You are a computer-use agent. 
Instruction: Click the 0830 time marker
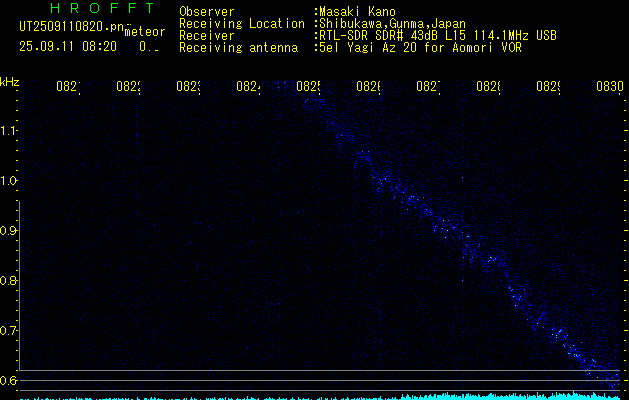610,87
